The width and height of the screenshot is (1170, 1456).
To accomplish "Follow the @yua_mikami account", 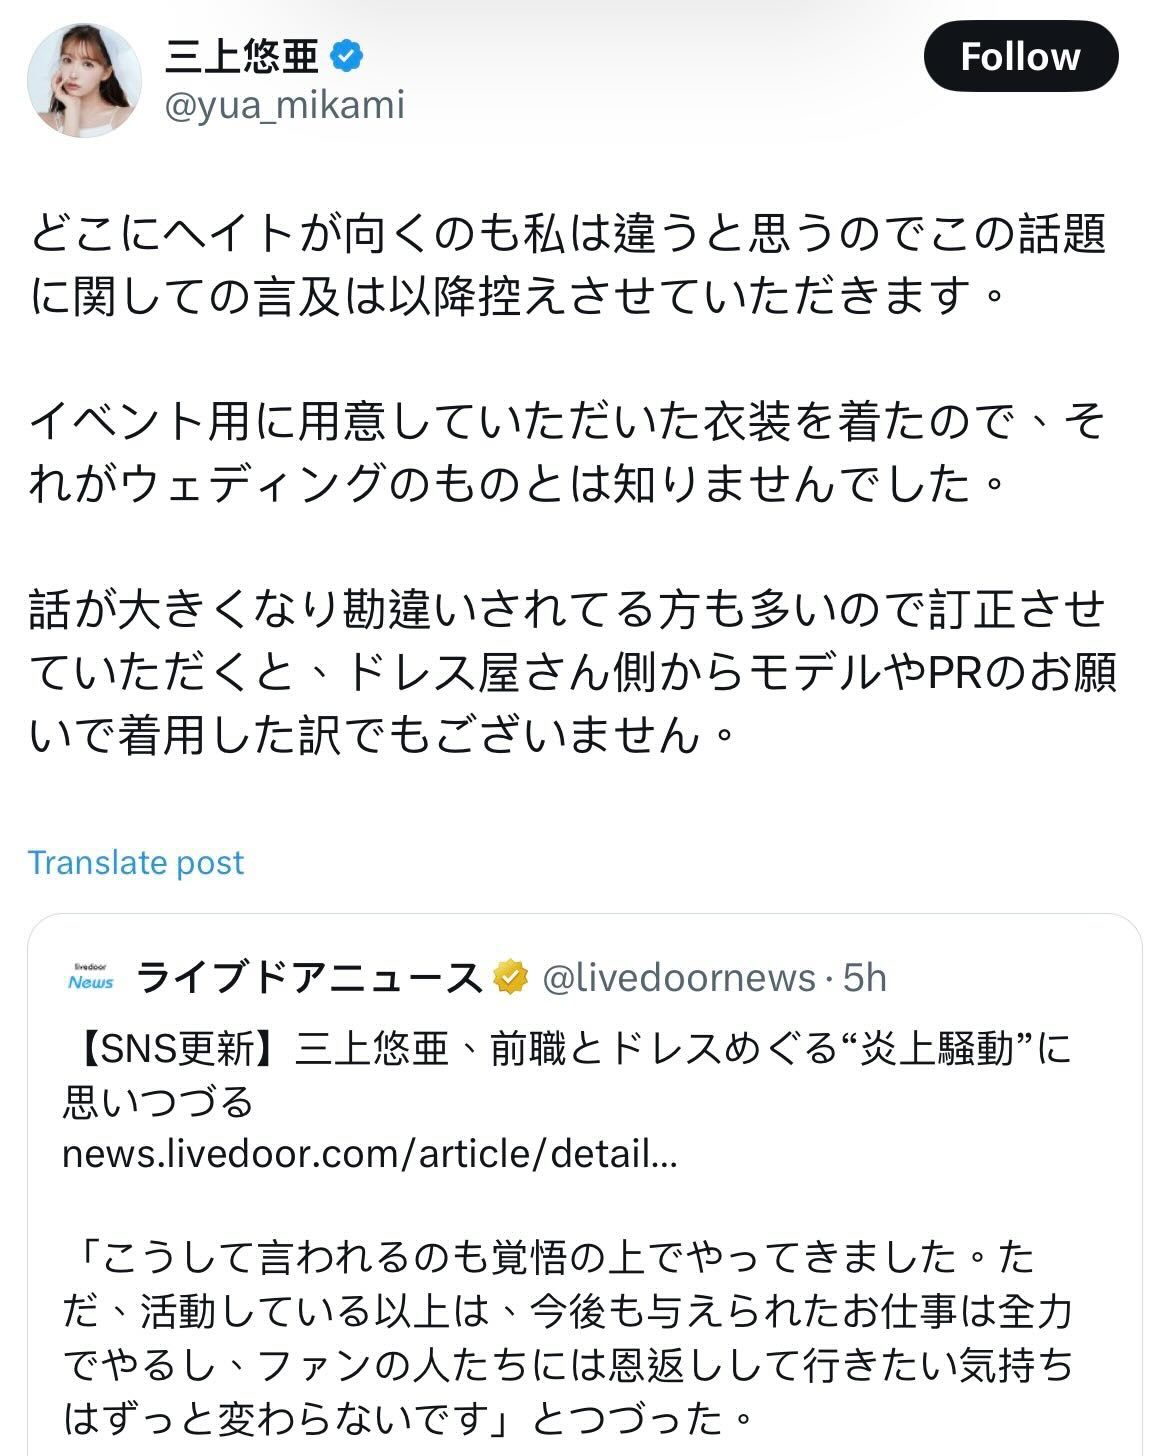I will click(1020, 57).
